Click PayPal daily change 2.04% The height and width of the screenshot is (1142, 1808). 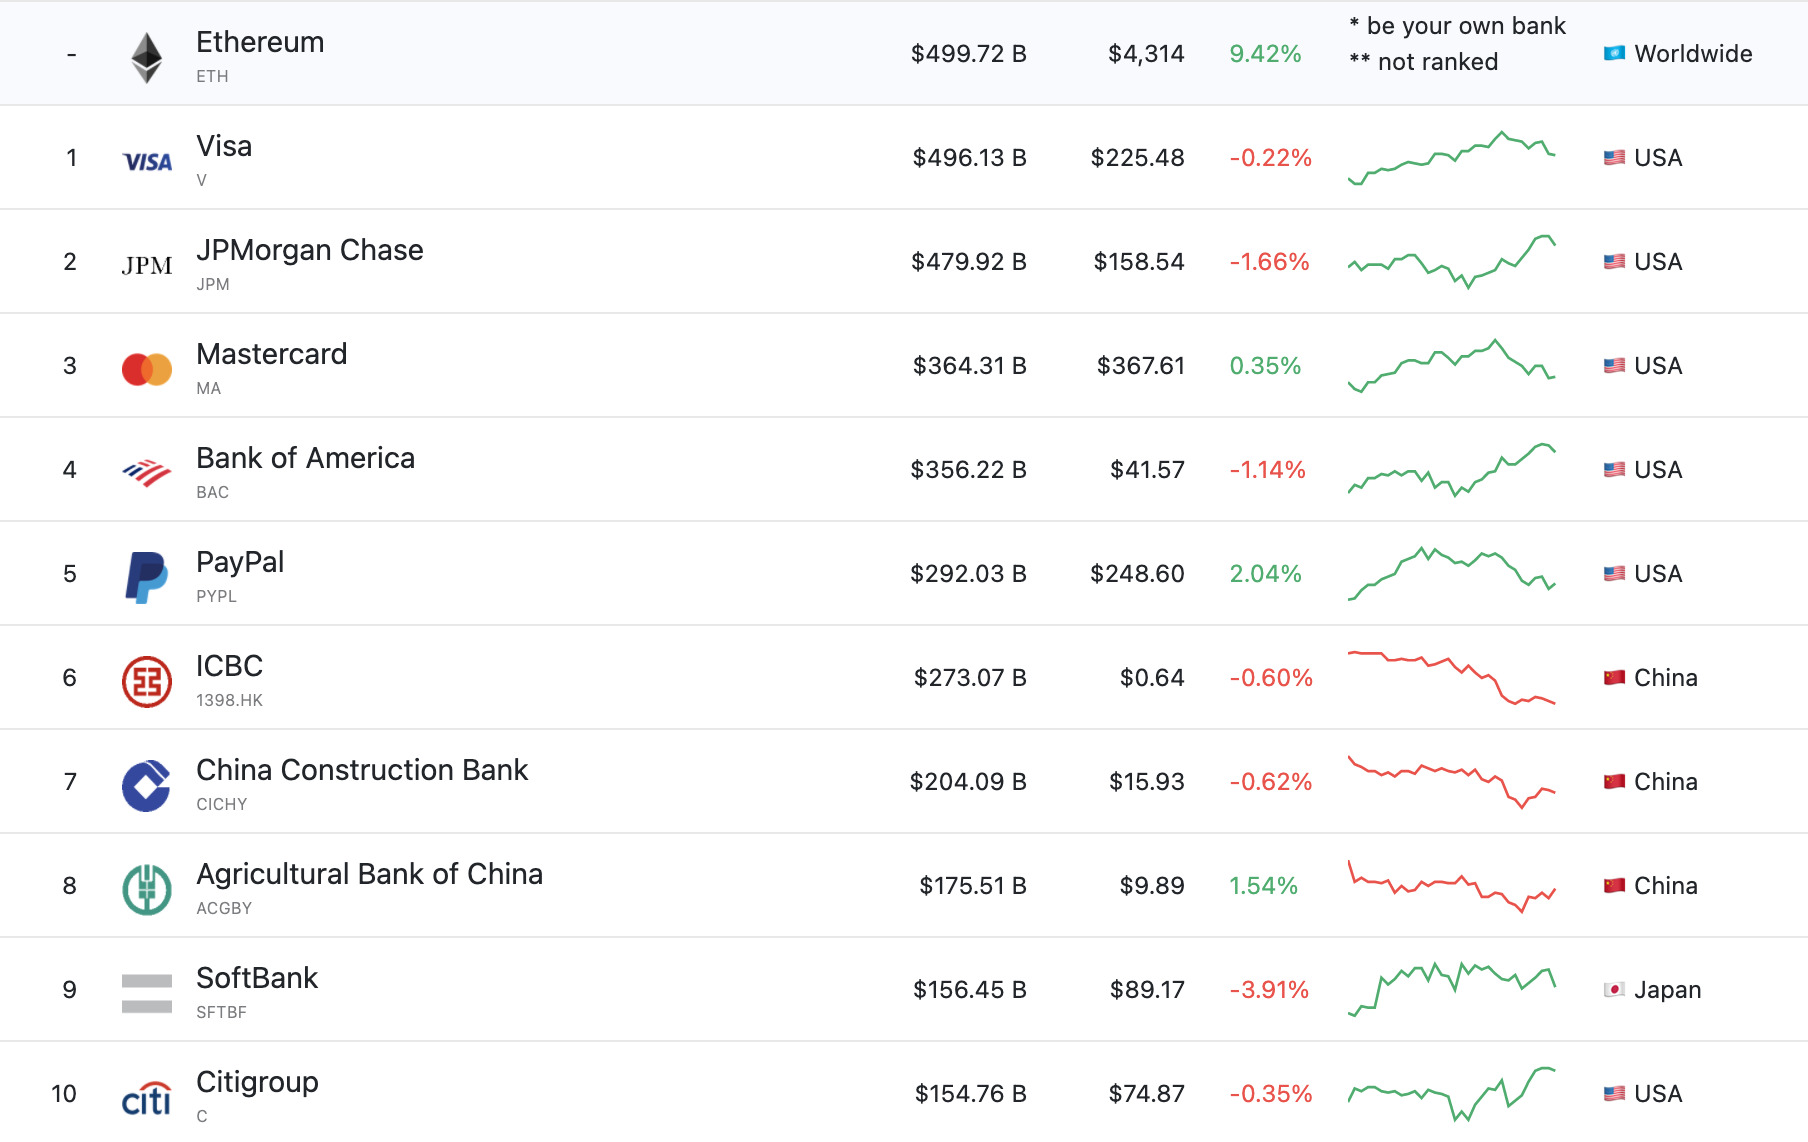click(x=1265, y=573)
